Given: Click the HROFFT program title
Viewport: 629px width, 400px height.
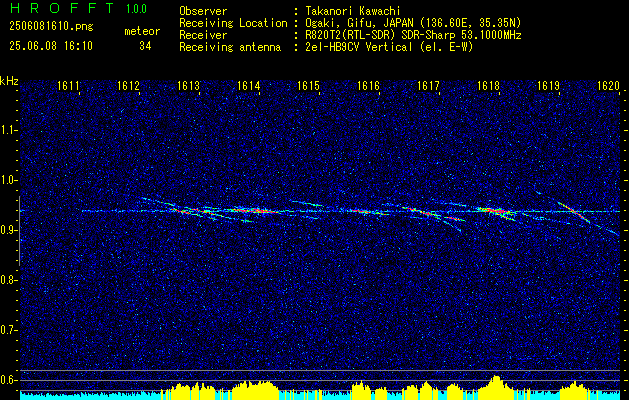Looking at the screenshot, I should point(62,8).
